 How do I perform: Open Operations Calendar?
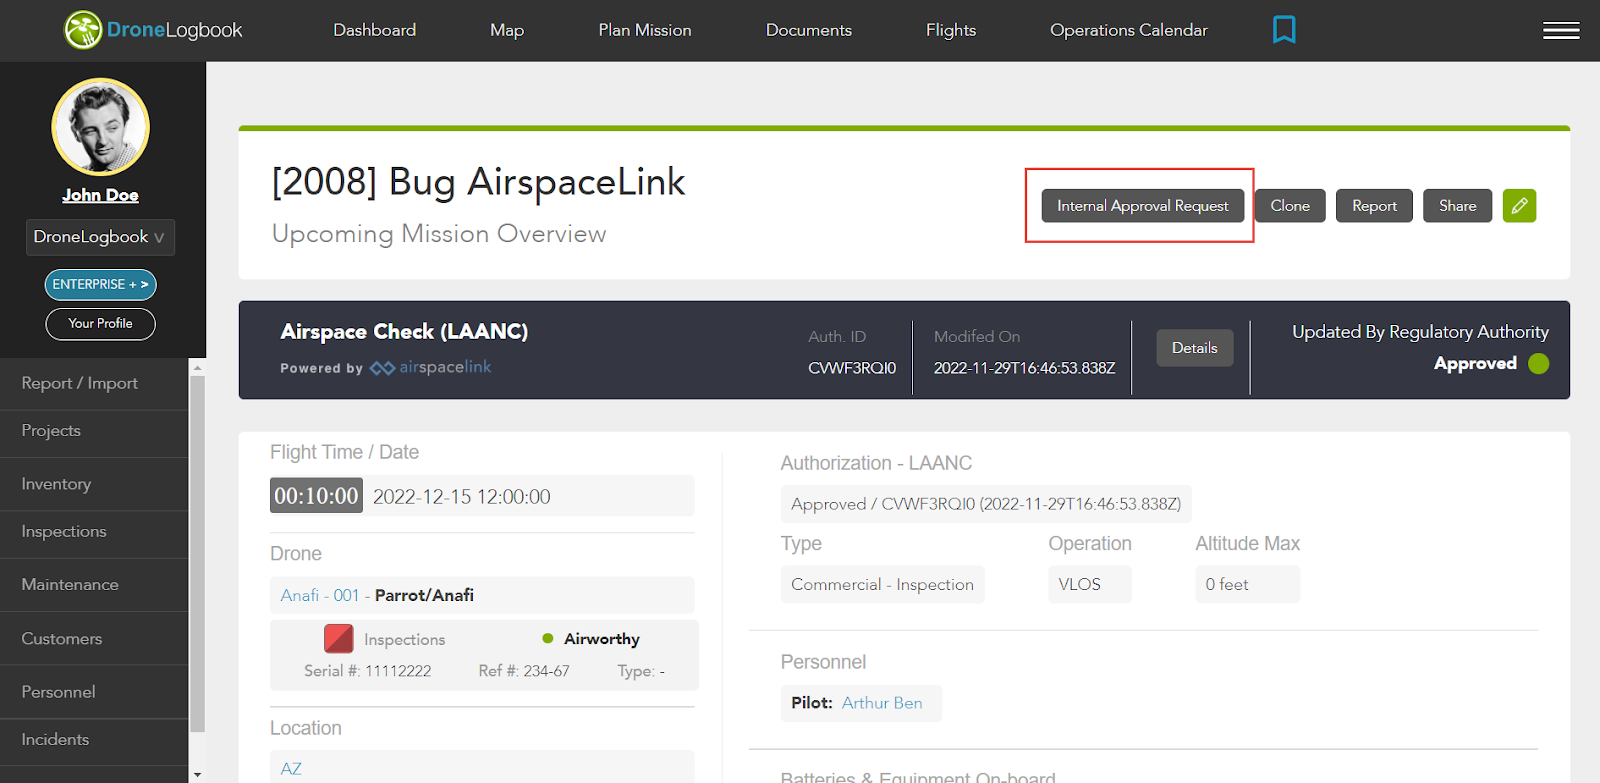click(x=1129, y=30)
